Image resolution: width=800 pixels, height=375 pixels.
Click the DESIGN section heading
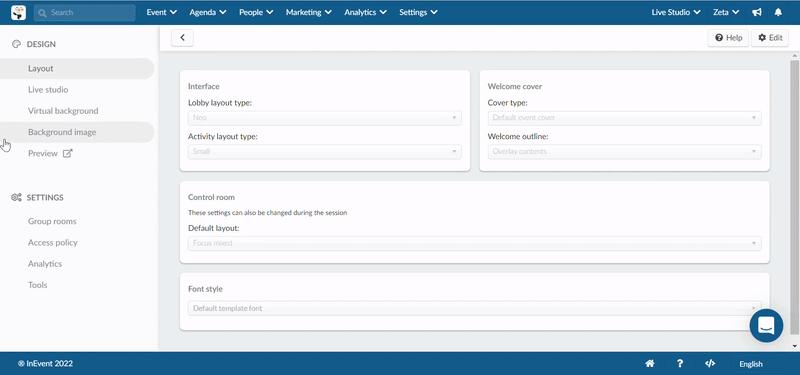[41, 44]
